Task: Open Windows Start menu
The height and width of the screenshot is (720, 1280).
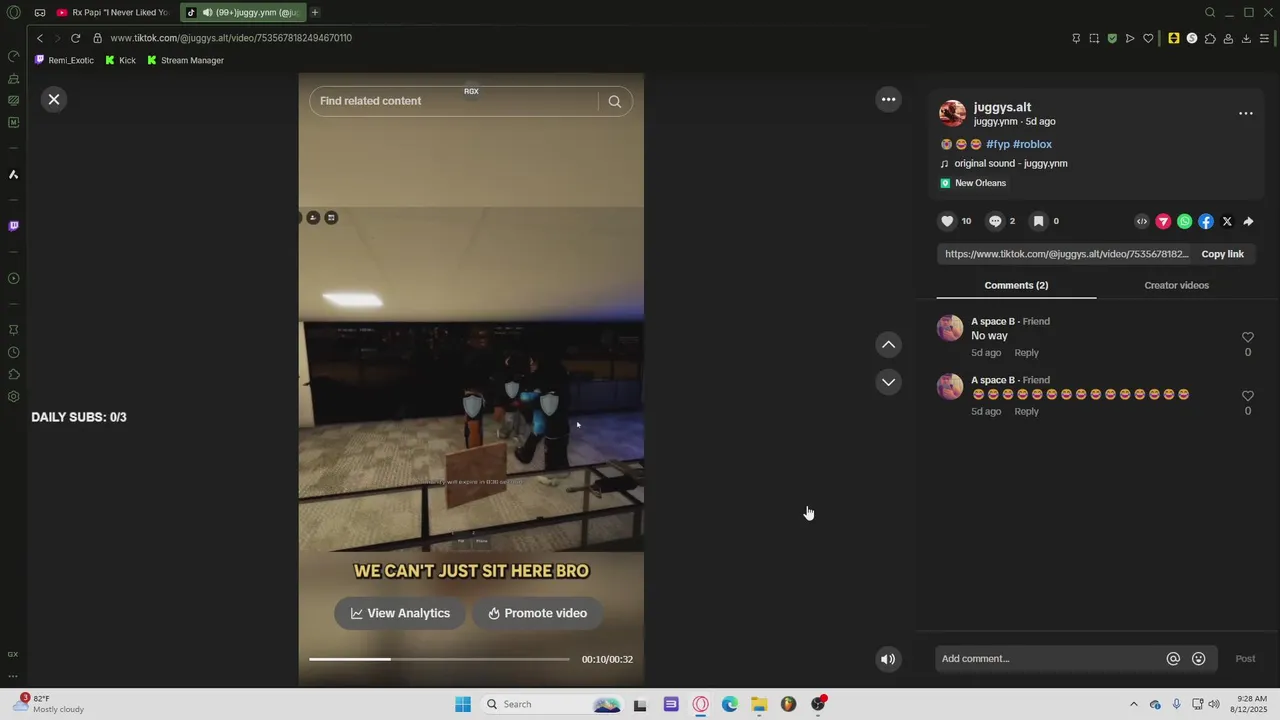Action: click(462, 704)
